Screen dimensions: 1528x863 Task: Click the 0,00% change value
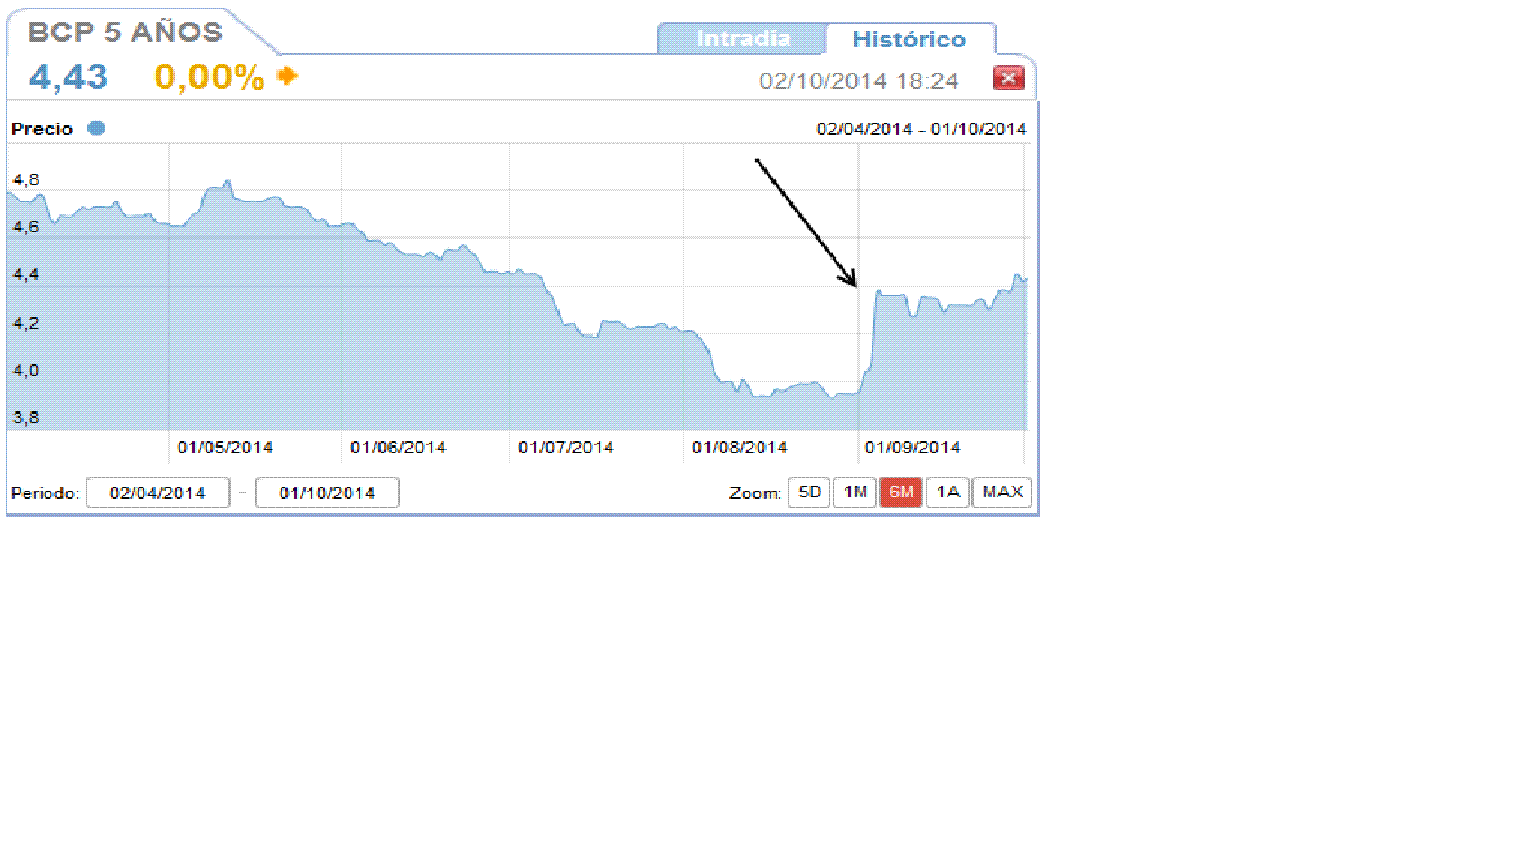(x=209, y=77)
